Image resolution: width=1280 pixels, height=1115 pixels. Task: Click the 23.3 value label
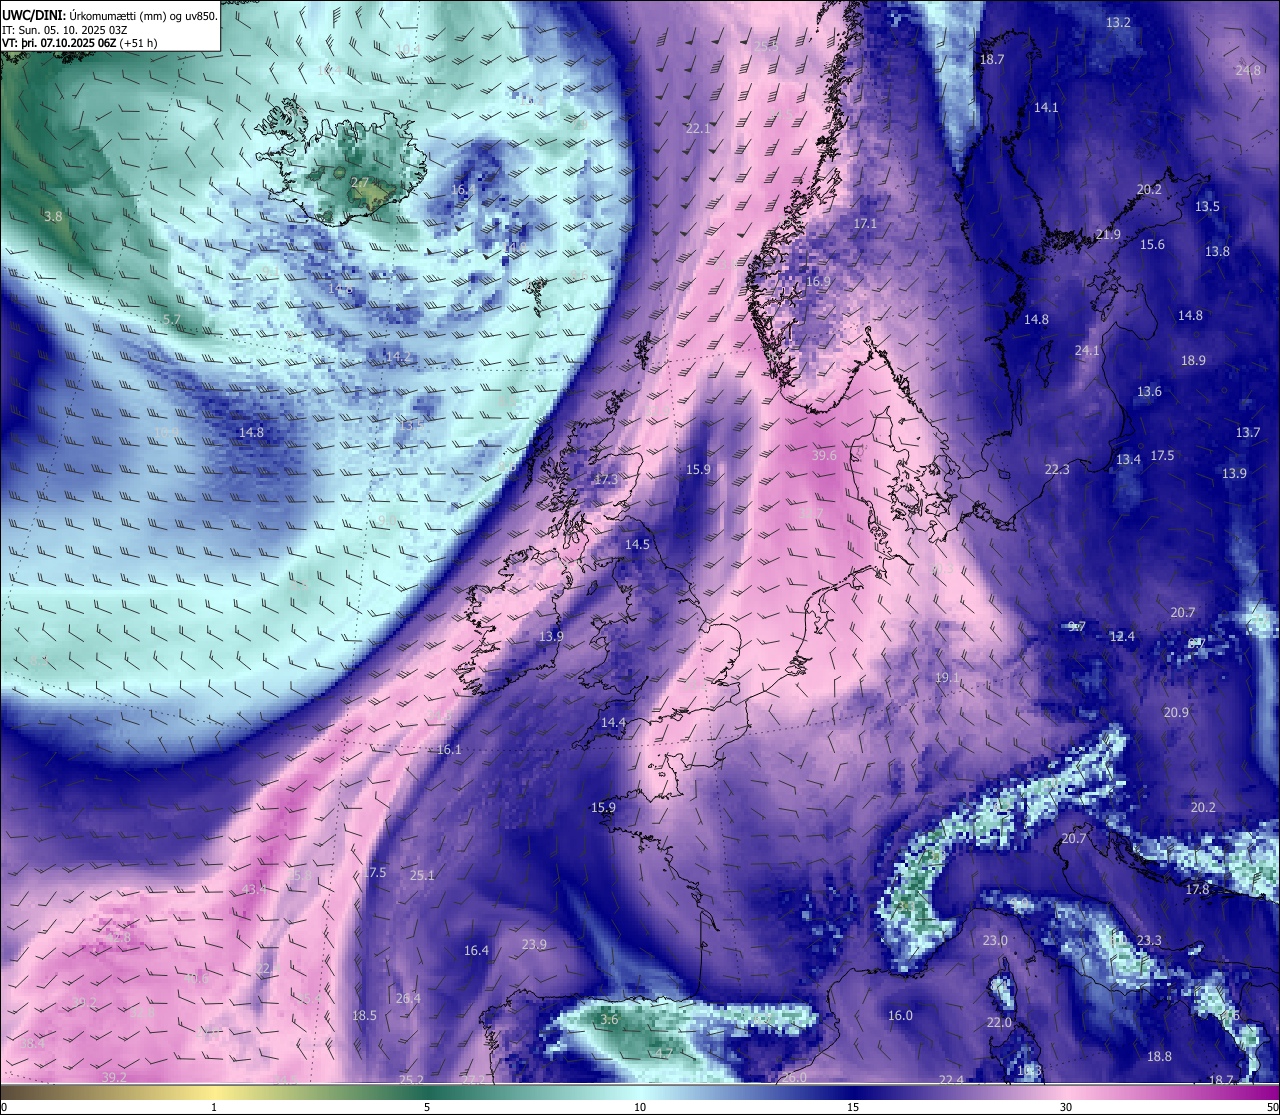tap(1149, 940)
